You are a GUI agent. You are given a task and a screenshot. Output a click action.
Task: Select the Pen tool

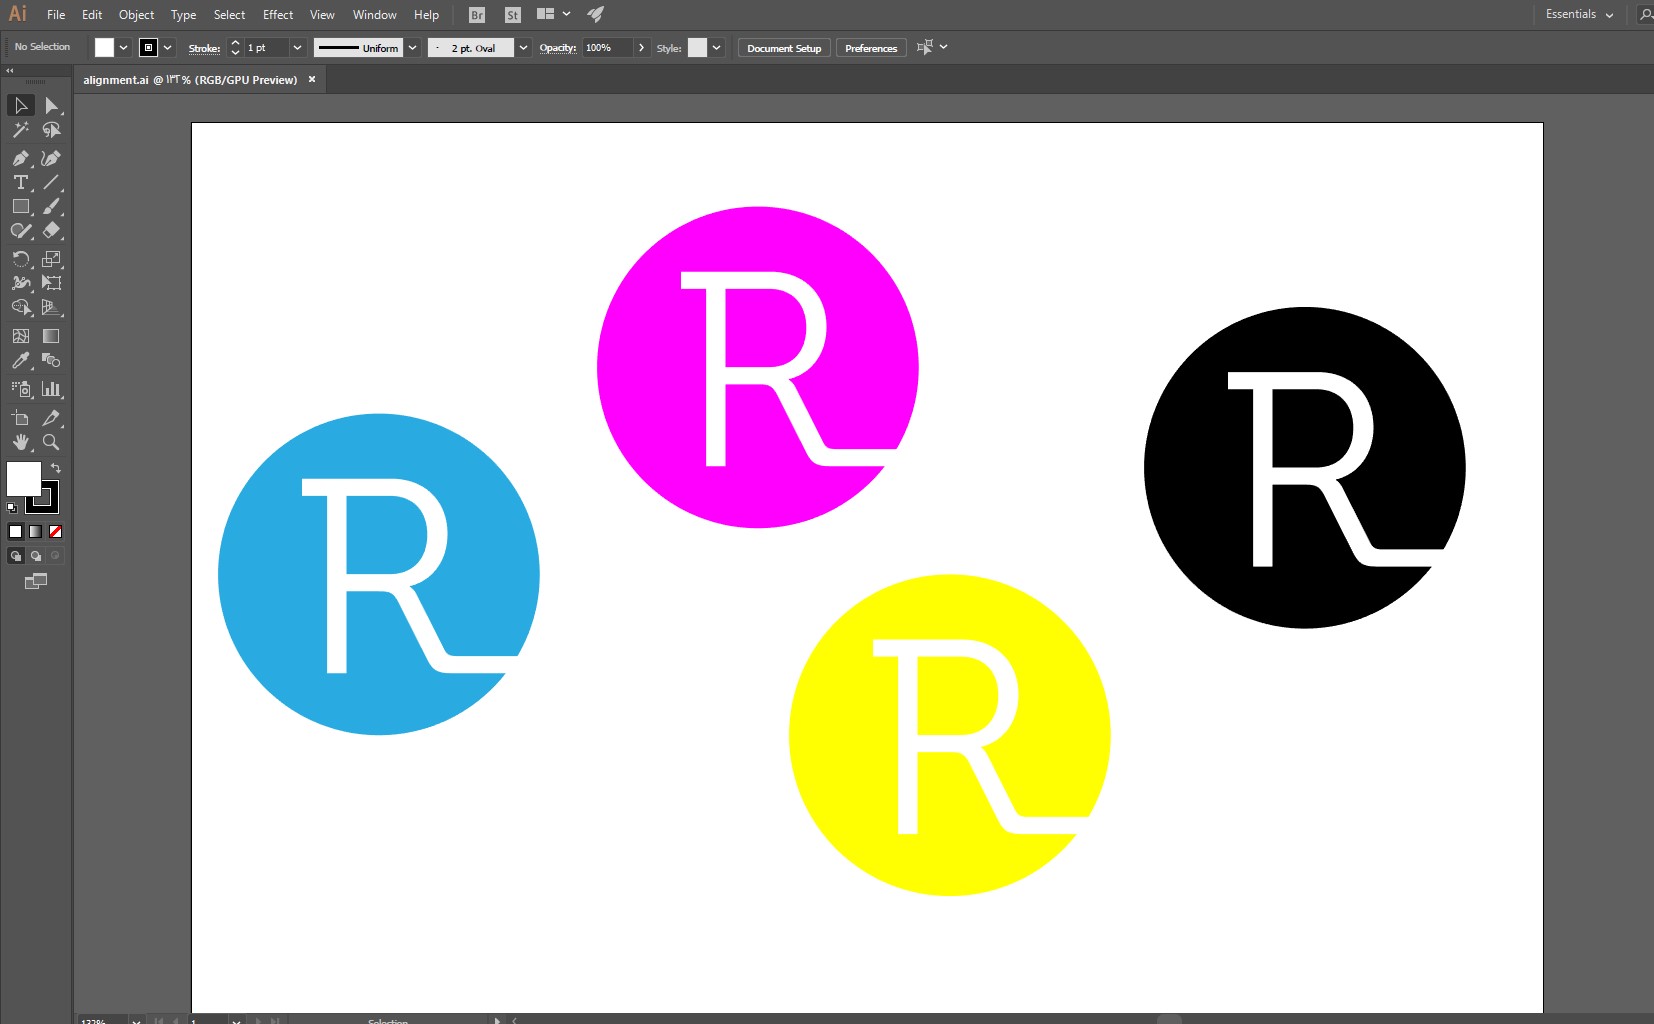pyautogui.click(x=21, y=158)
